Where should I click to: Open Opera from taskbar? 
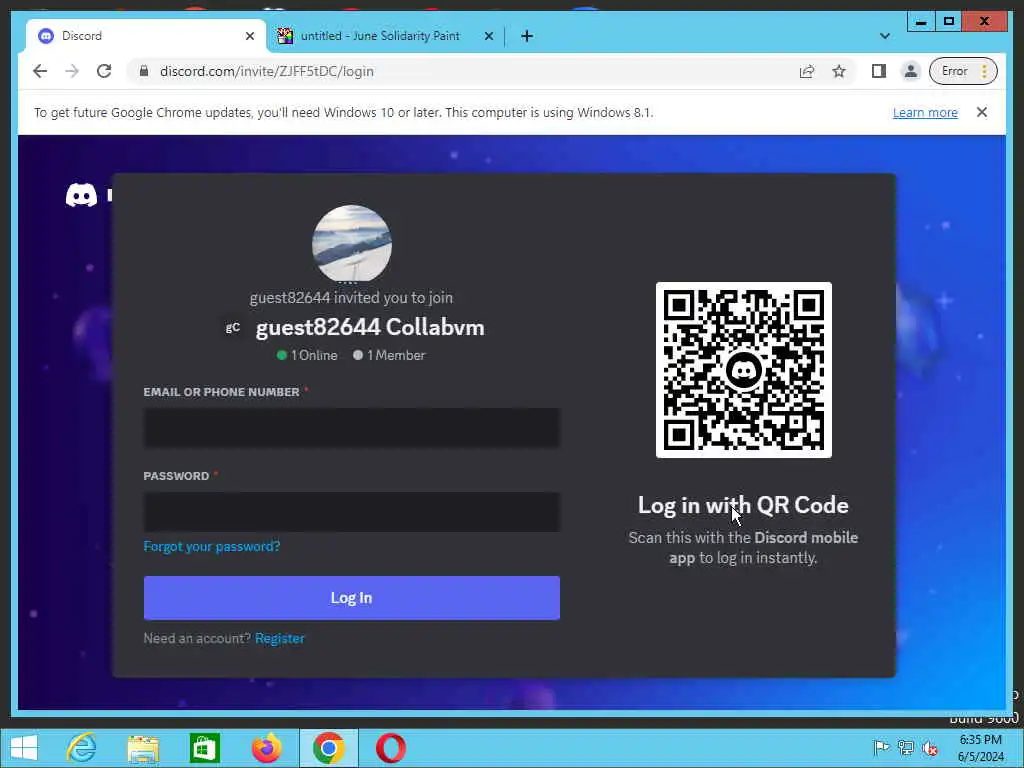391,748
